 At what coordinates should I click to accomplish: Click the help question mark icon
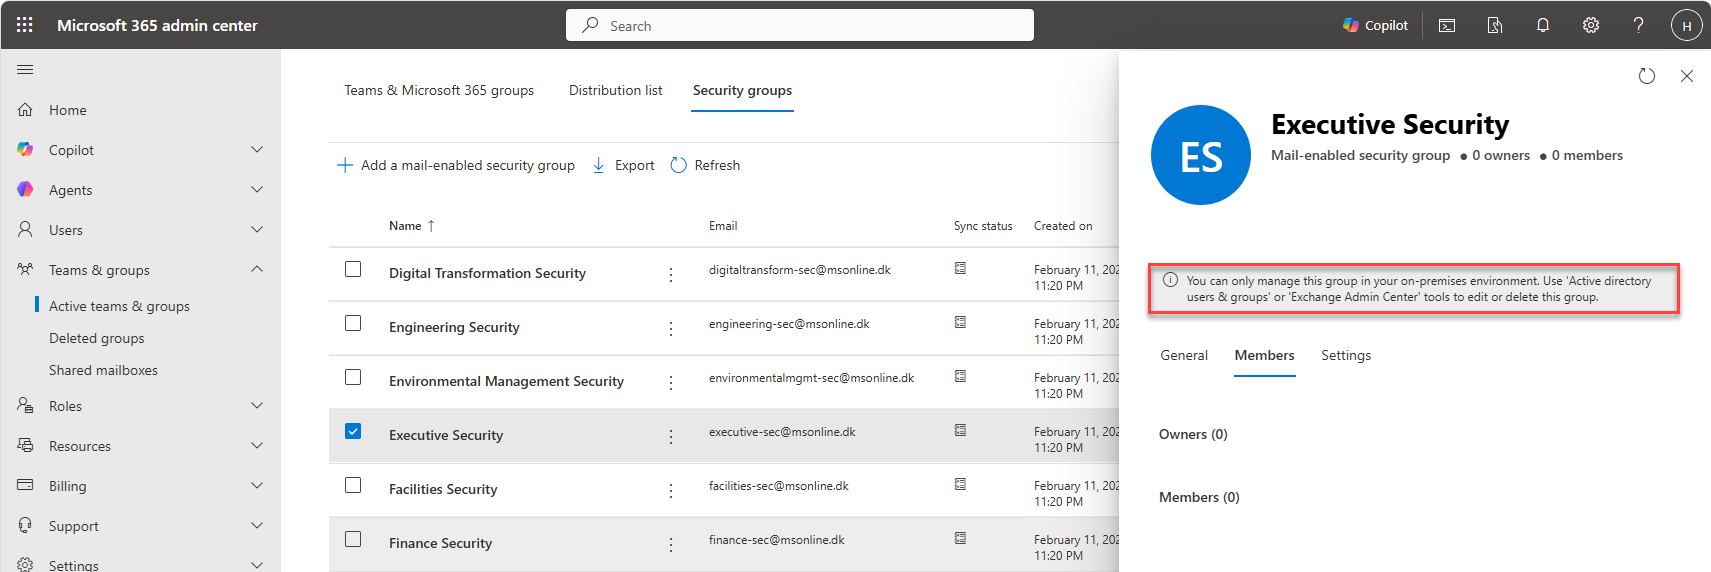(1638, 25)
